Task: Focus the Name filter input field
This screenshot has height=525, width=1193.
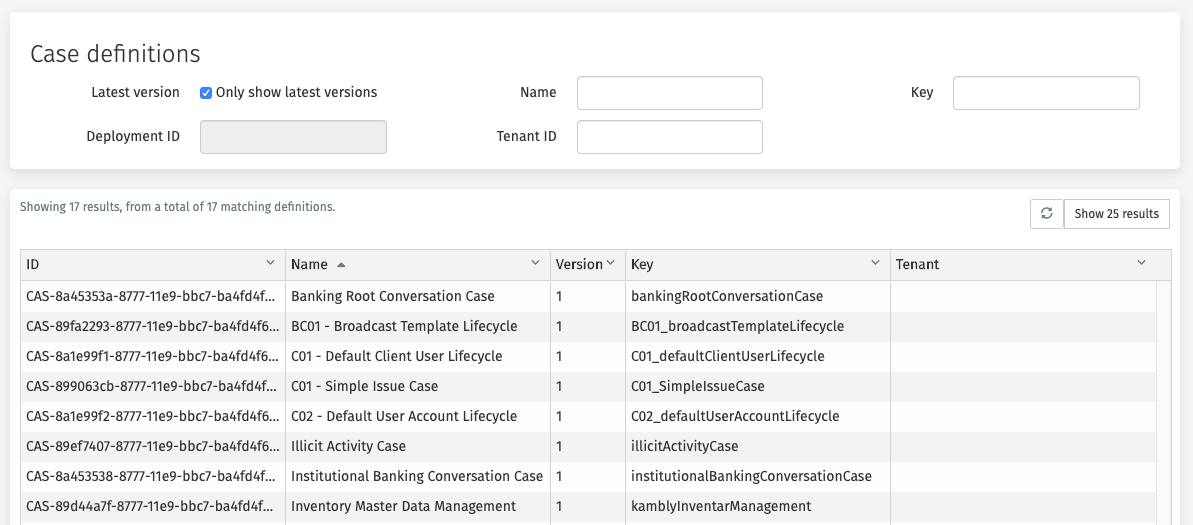Action: [x=669, y=93]
